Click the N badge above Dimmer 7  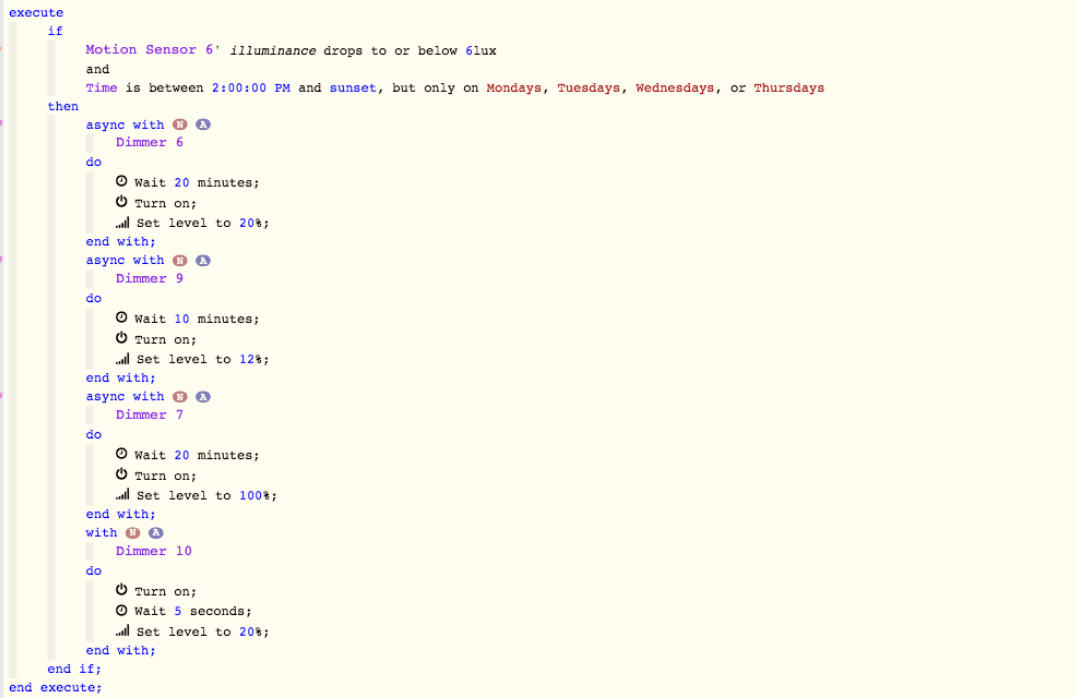pos(180,397)
